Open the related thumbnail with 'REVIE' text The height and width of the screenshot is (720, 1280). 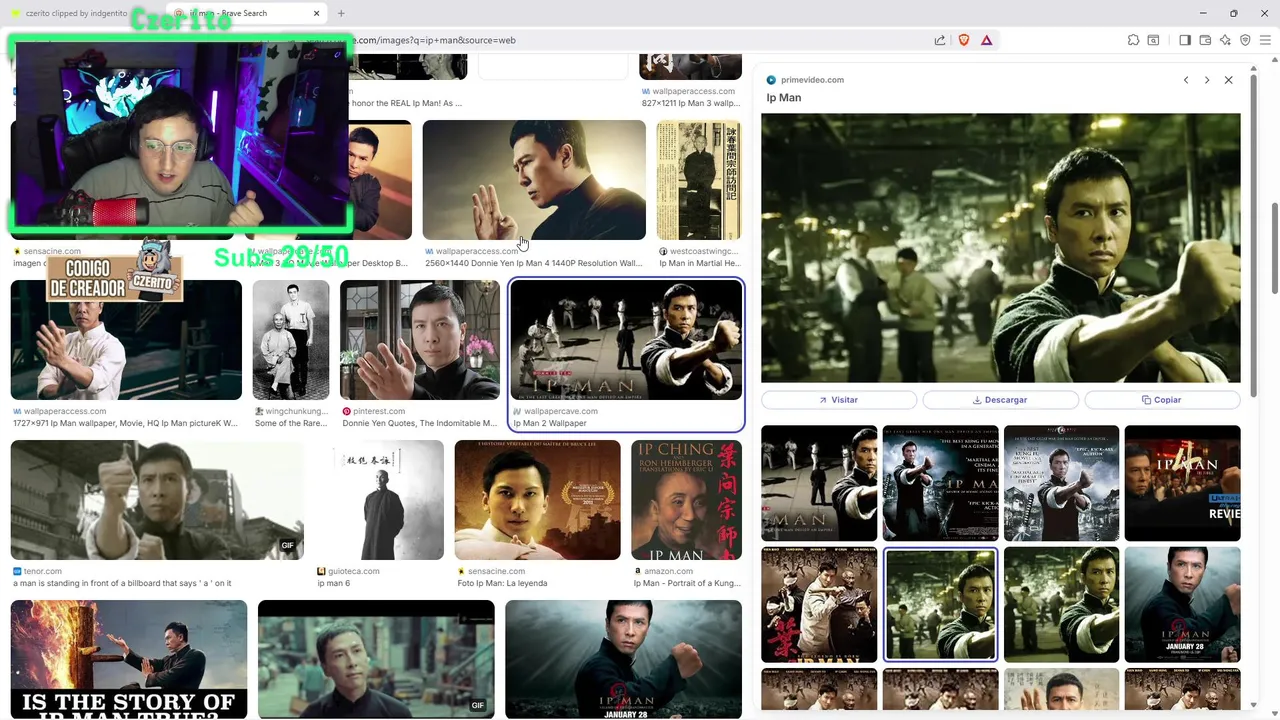point(1182,483)
